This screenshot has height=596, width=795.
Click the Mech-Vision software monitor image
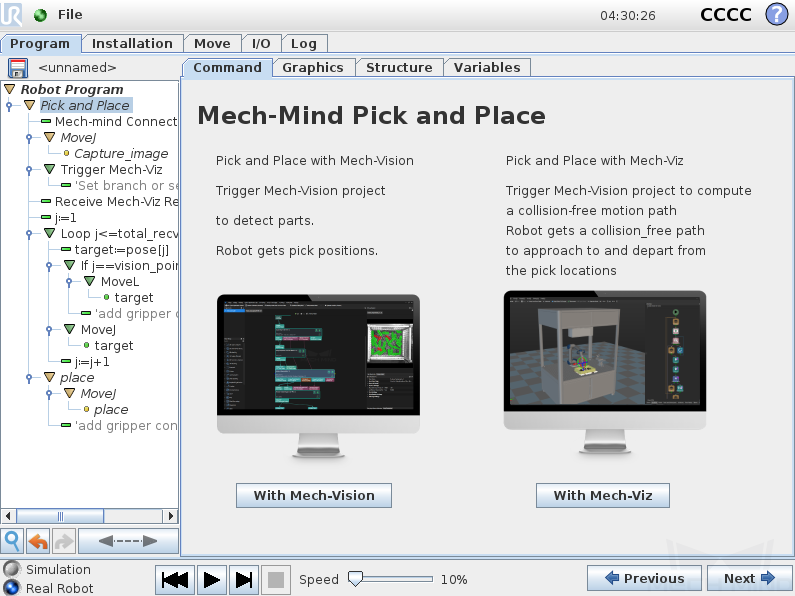pos(318,376)
